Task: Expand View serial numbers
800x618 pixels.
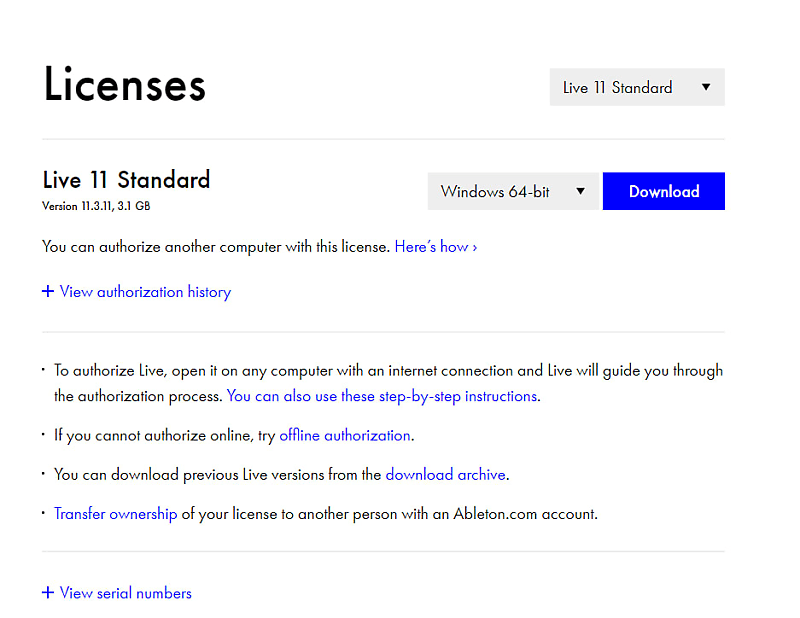Action: click(x=125, y=593)
